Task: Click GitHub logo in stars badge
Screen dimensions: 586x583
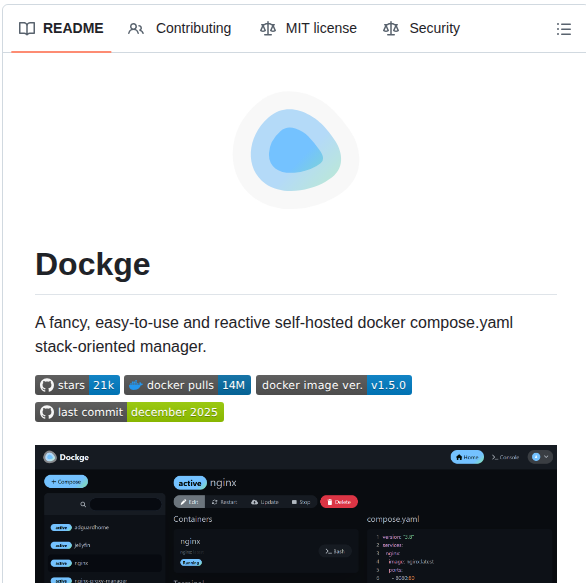Action: click(x=47, y=385)
